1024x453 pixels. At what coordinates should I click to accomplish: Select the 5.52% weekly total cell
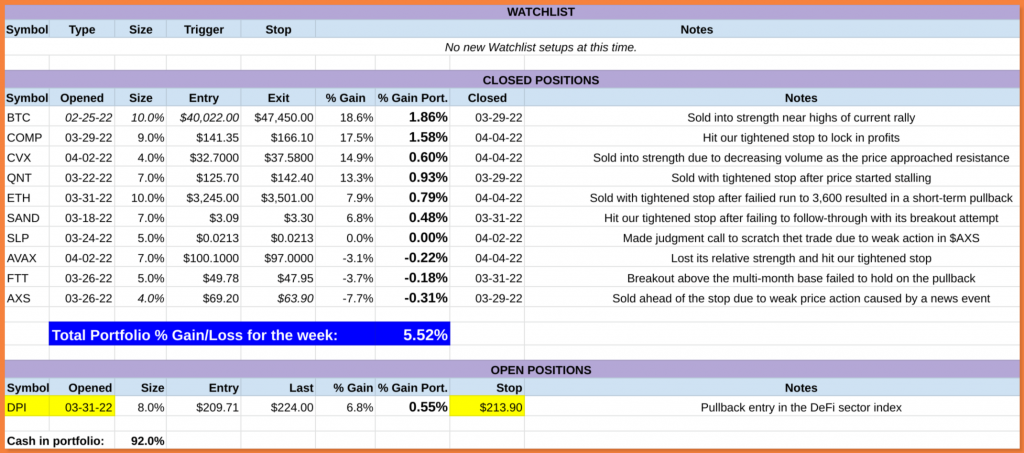426,336
